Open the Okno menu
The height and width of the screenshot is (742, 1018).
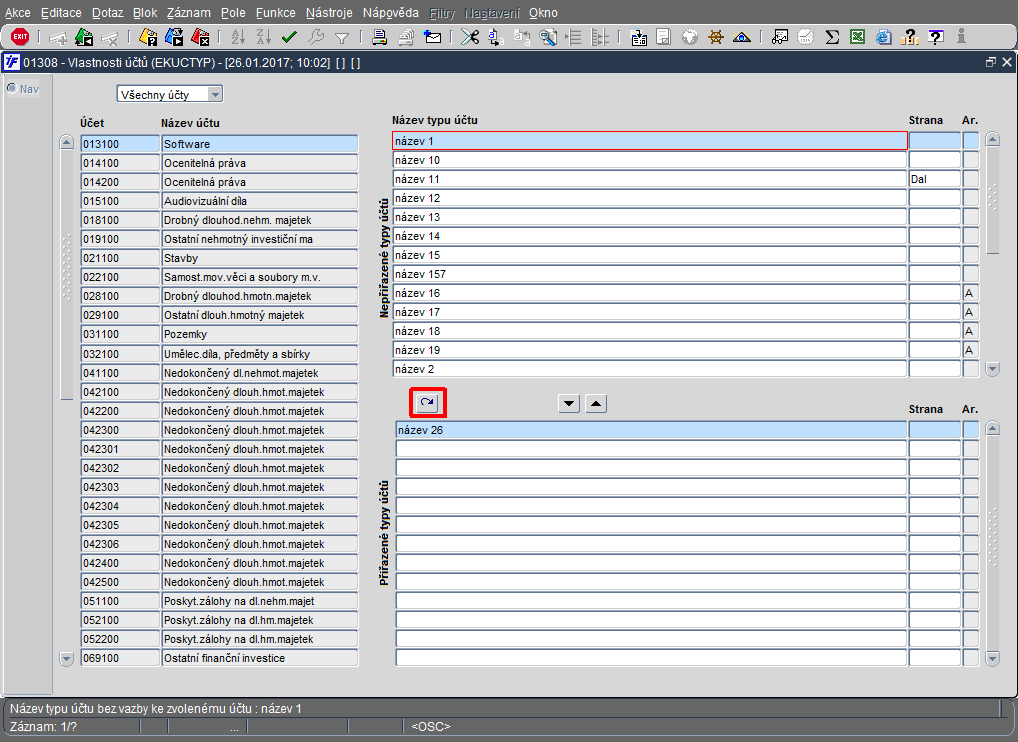[543, 13]
